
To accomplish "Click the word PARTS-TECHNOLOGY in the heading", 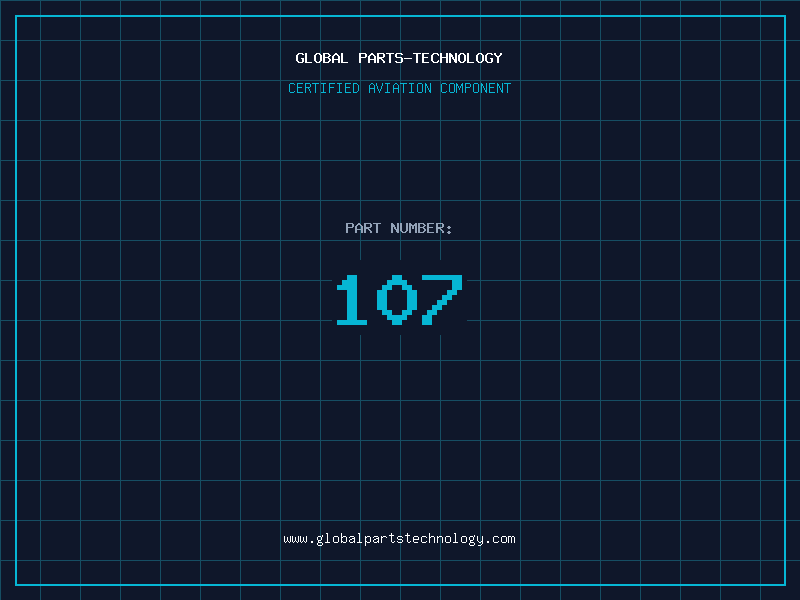I will pyautogui.click(x=430, y=58).
